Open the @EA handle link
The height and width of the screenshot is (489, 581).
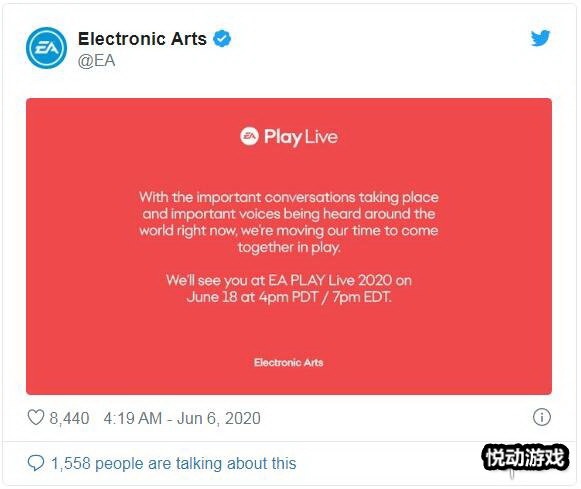click(x=96, y=60)
